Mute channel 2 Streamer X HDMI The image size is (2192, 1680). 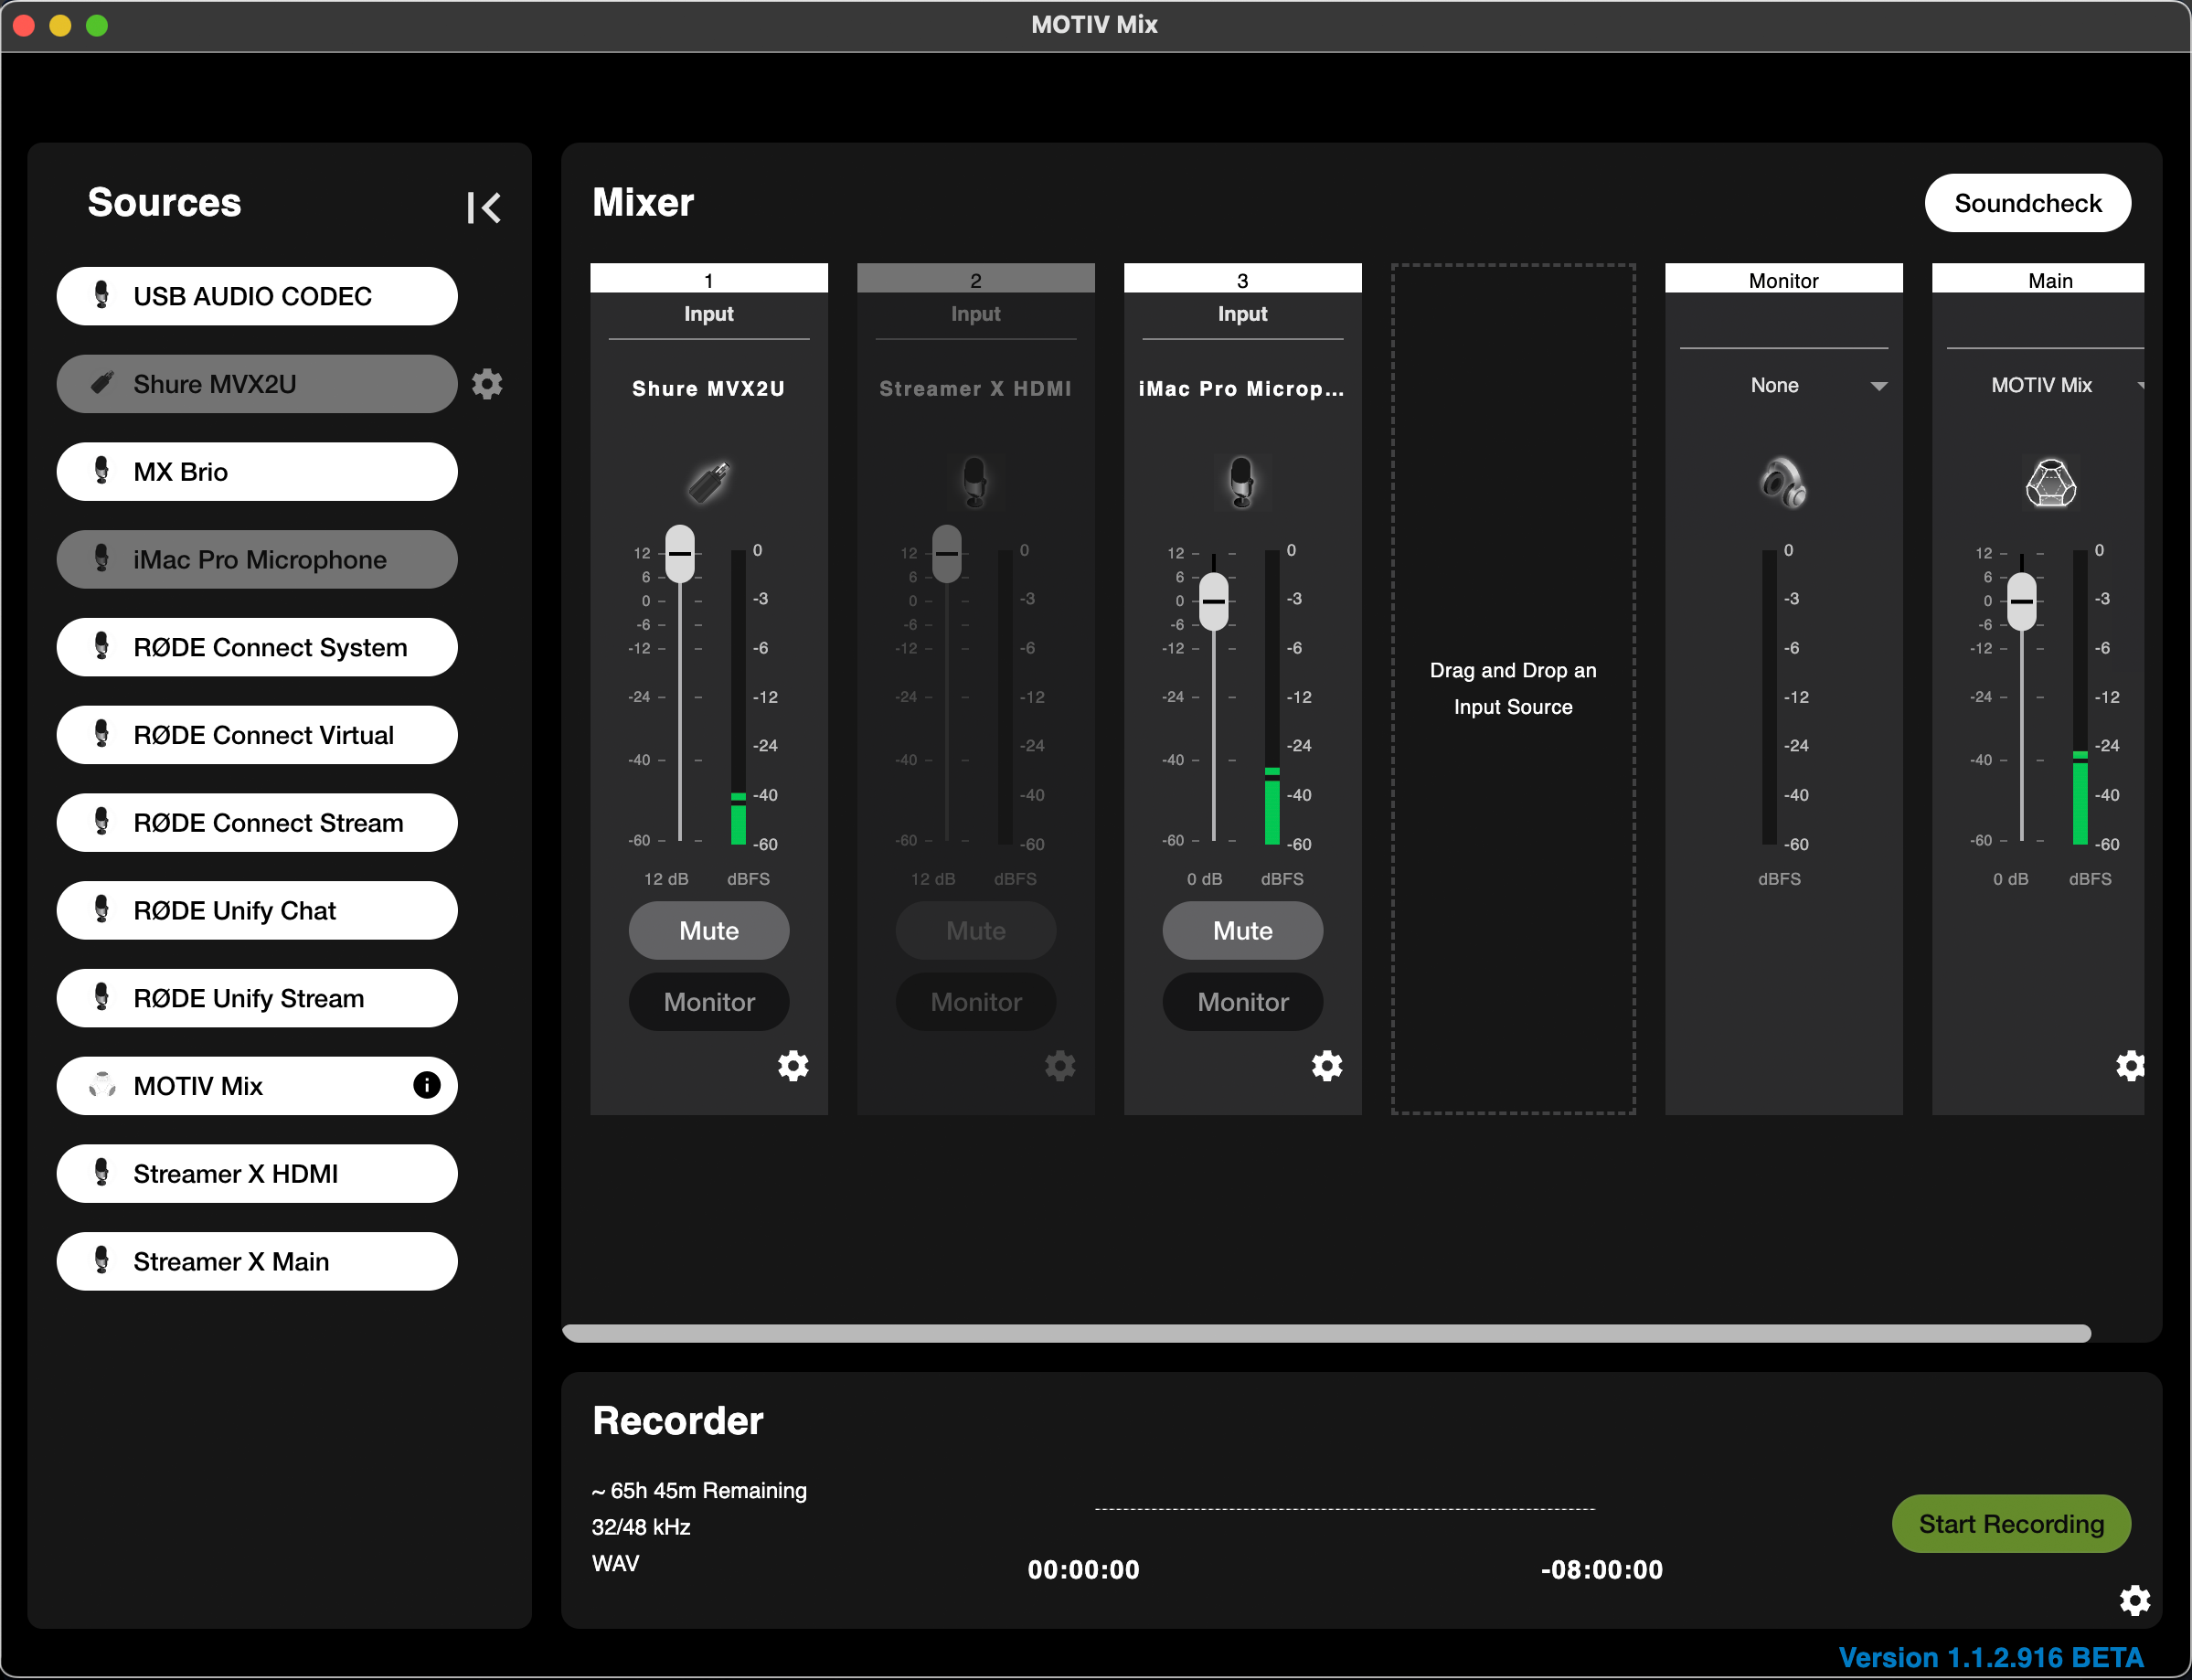(x=976, y=930)
